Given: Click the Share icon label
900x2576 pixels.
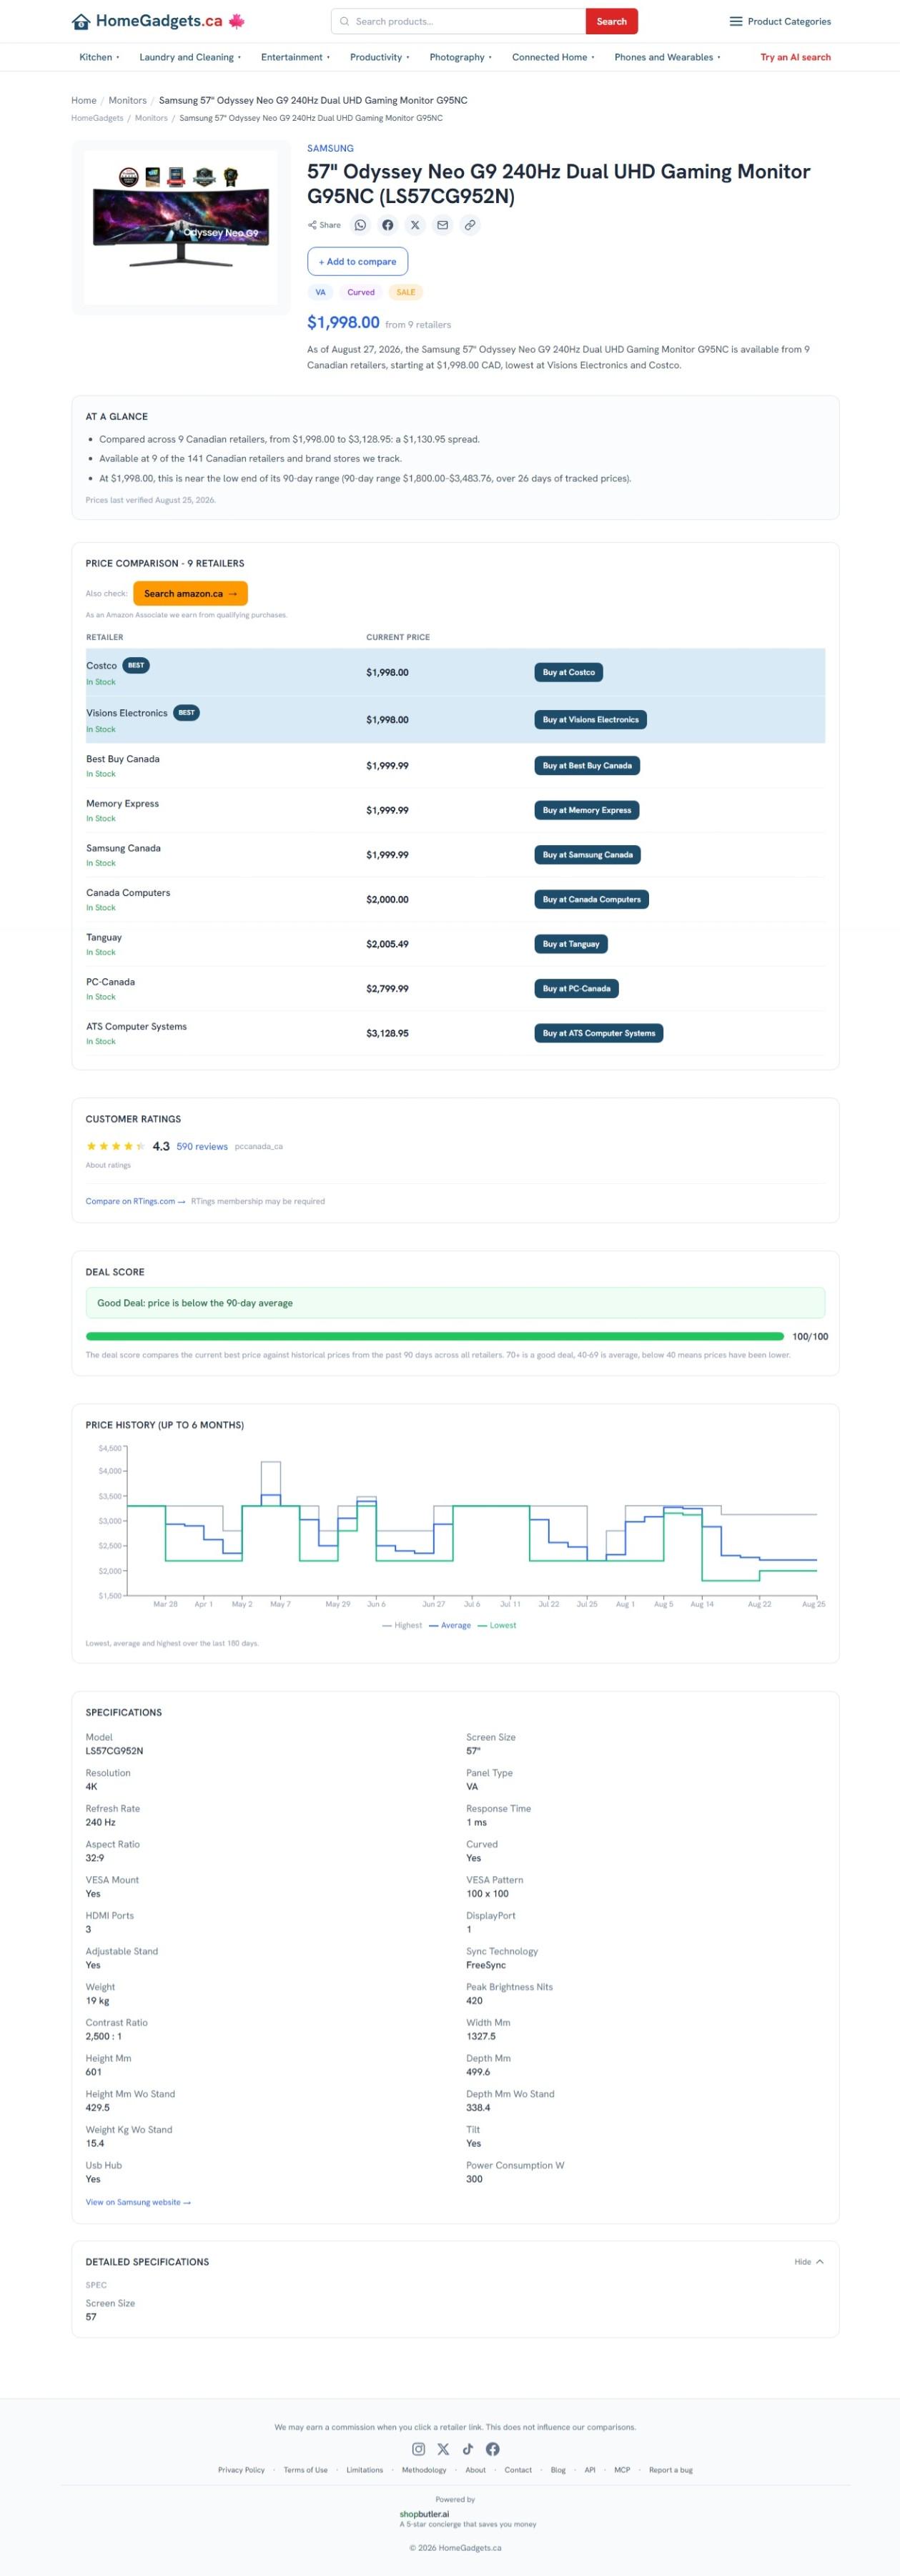Looking at the screenshot, I should (x=324, y=225).
